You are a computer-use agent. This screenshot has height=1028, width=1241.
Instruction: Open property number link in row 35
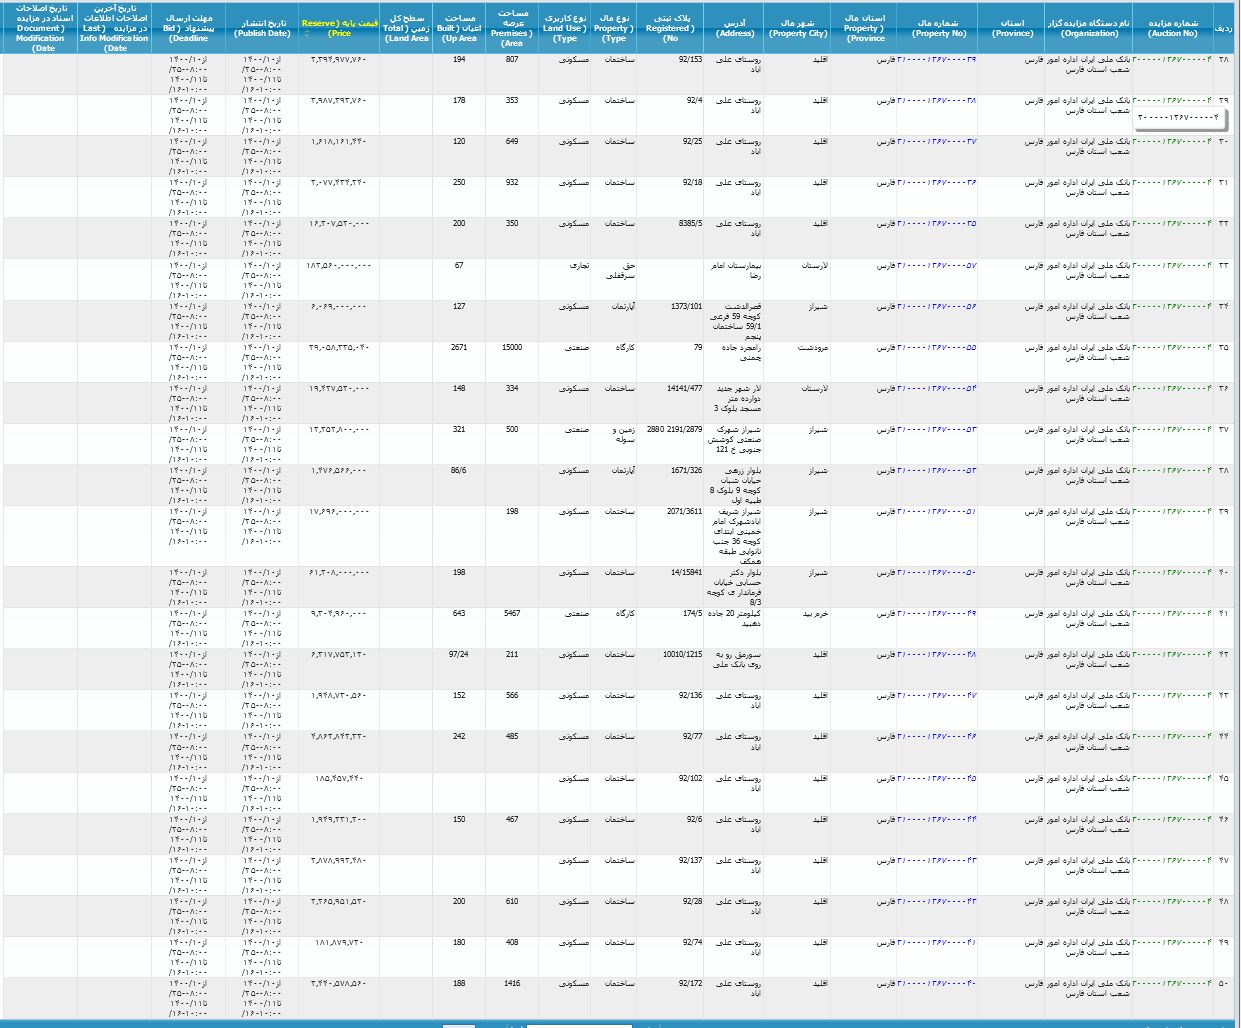pos(937,348)
